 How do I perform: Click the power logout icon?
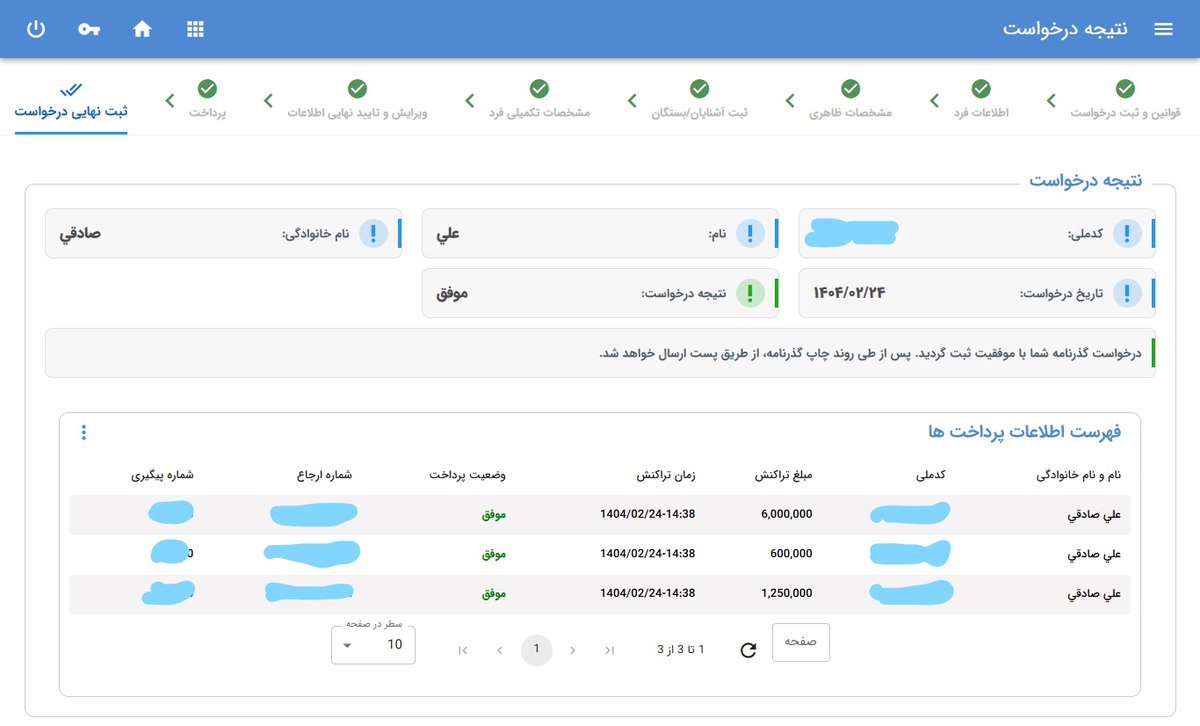(x=35, y=29)
